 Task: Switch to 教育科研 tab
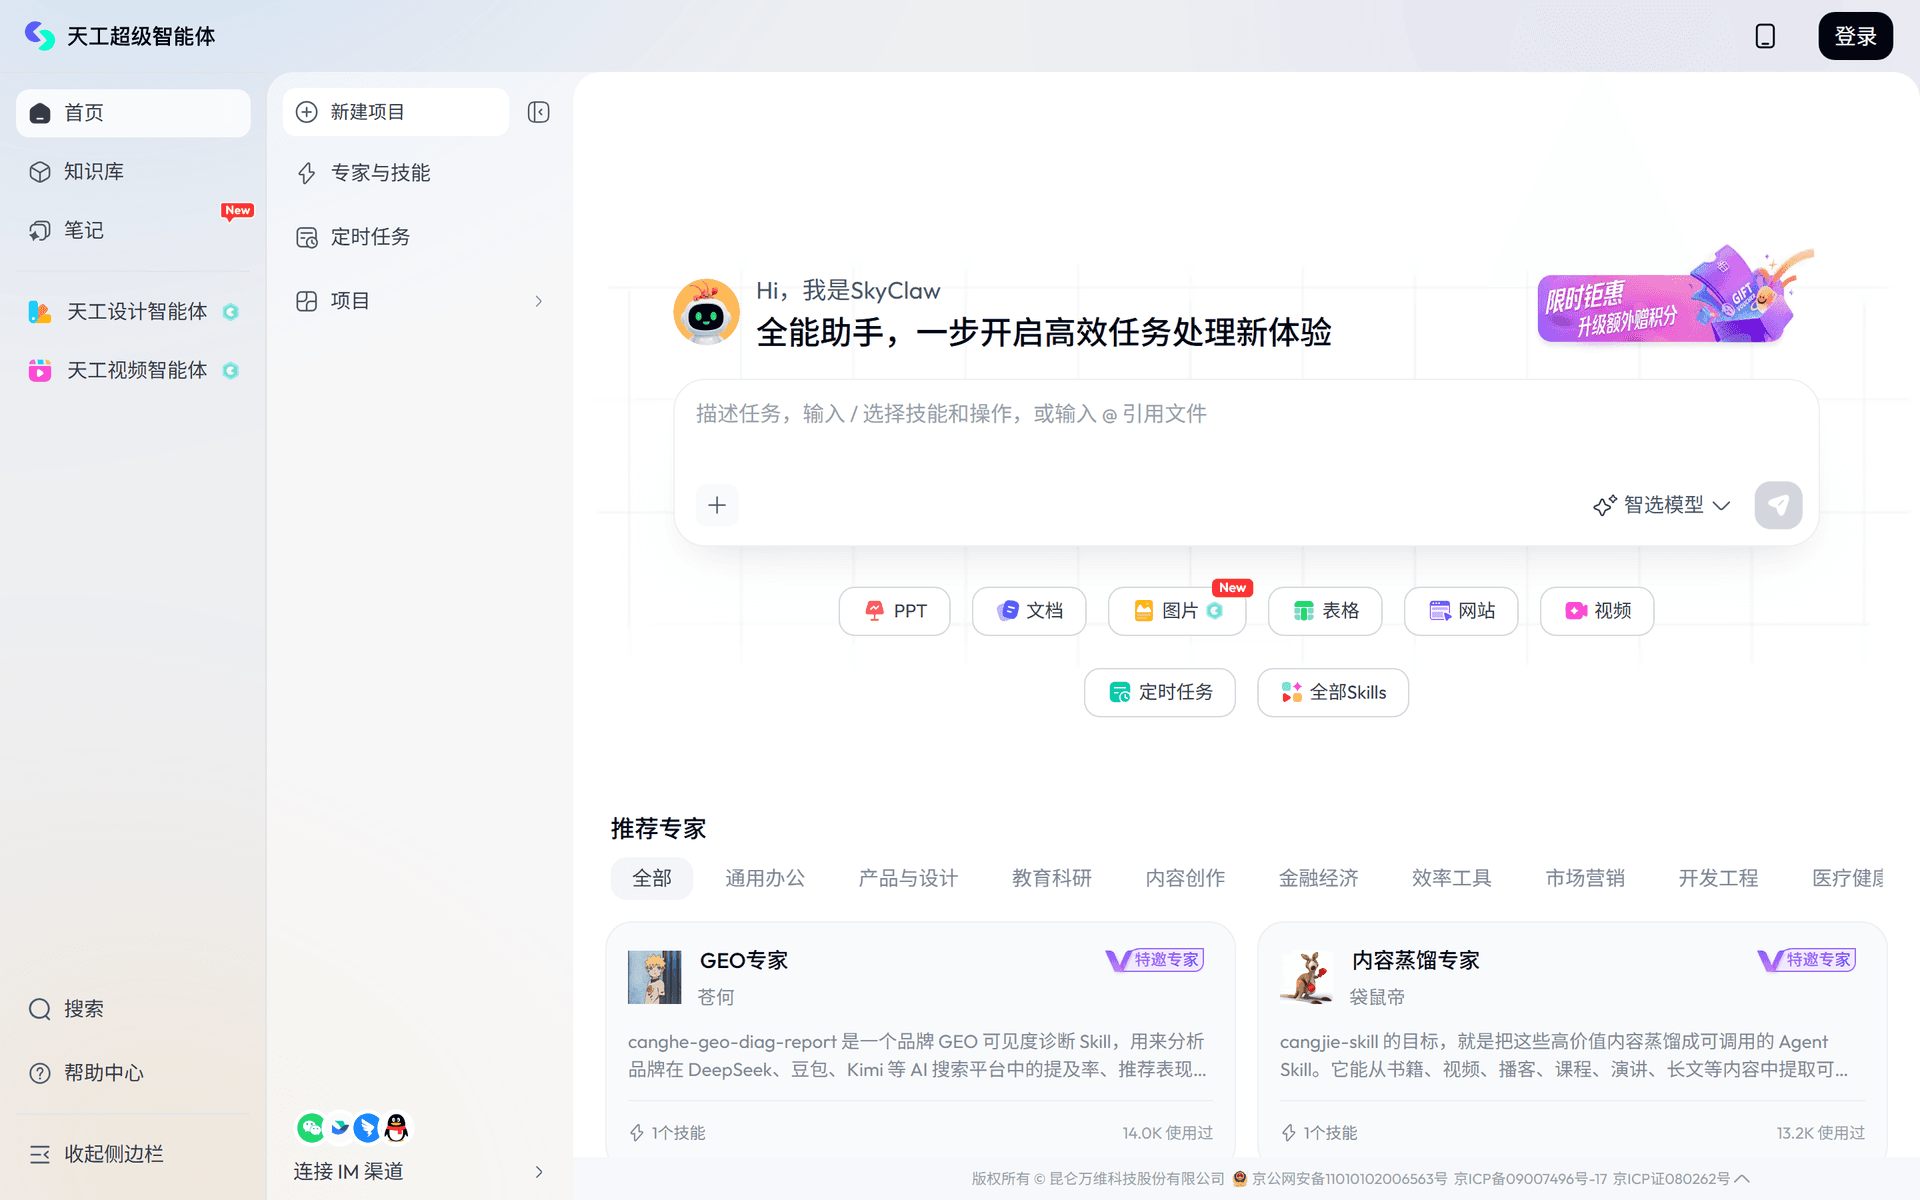tap(1052, 879)
